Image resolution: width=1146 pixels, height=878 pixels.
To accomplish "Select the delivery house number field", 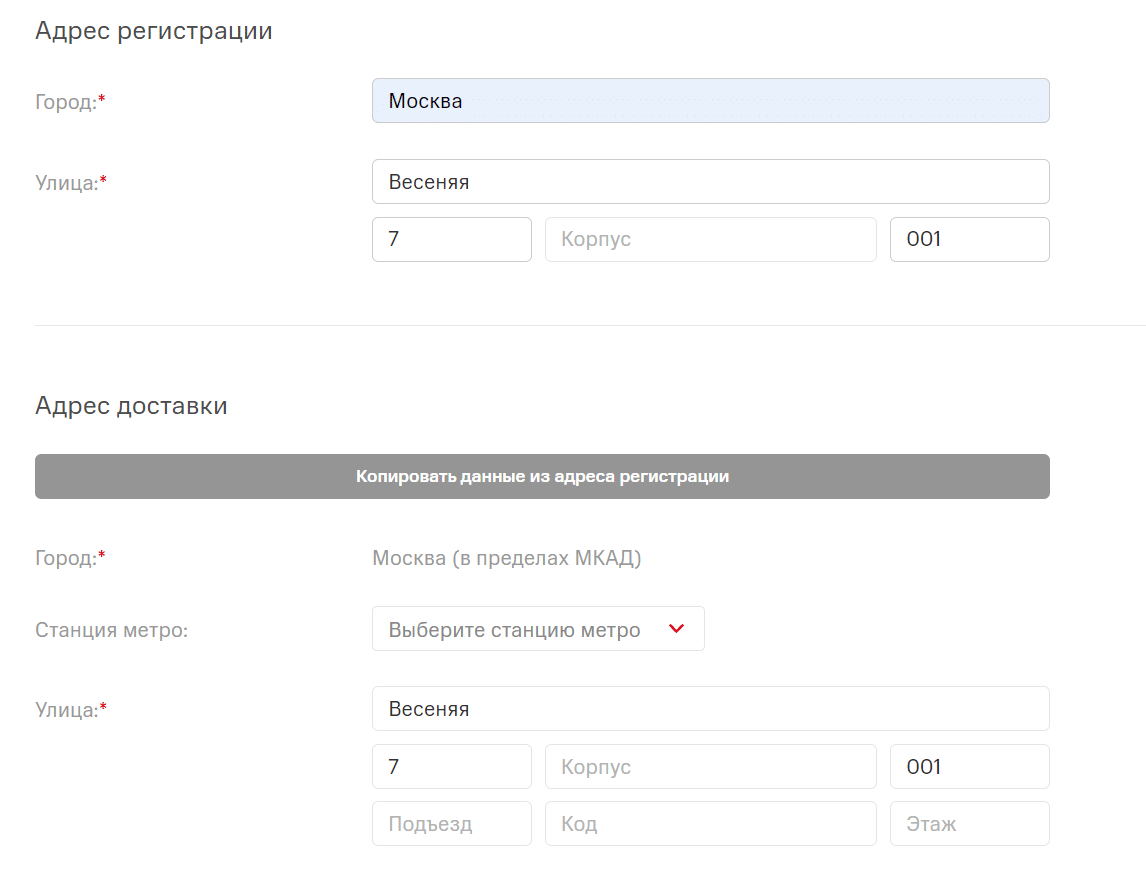I will (451, 767).
